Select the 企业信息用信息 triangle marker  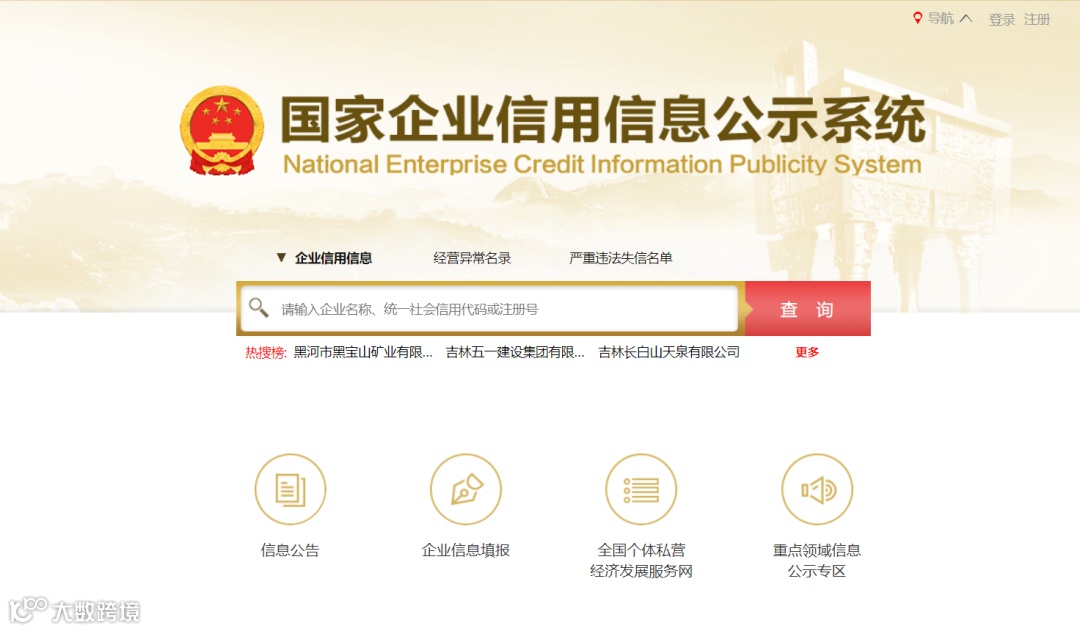(x=281, y=258)
